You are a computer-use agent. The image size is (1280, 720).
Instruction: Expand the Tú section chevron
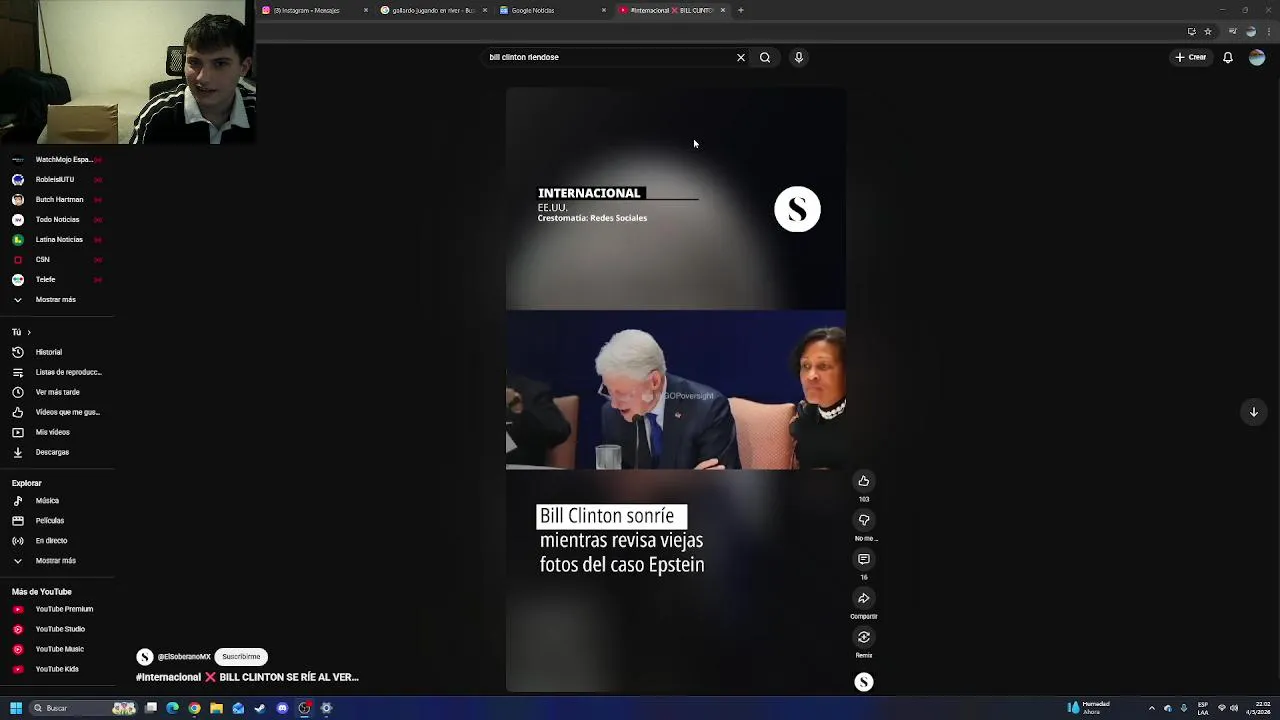tap(29, 332)
